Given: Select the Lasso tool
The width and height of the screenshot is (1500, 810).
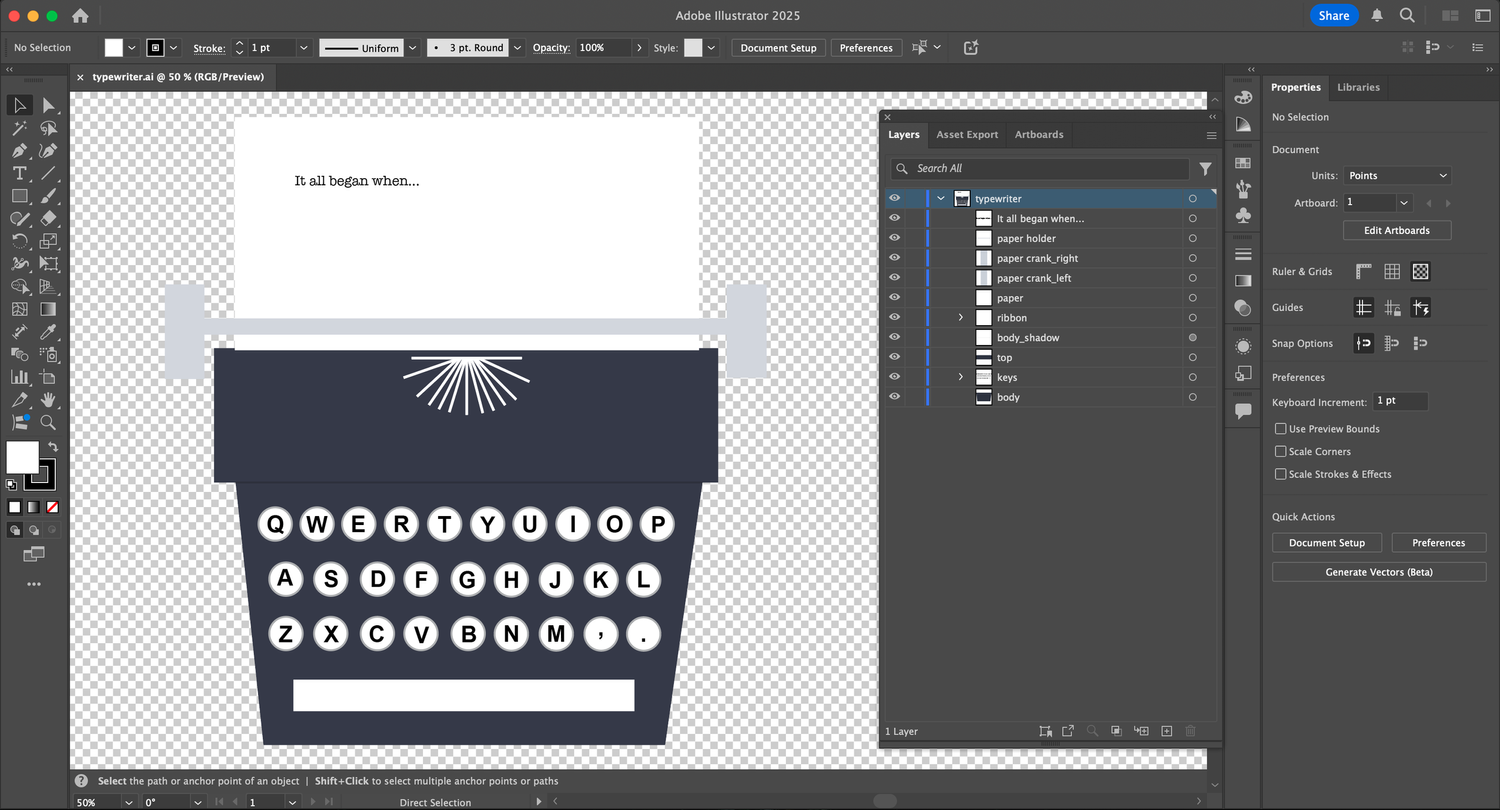Looking at the screenshot, I should point(48,128).
